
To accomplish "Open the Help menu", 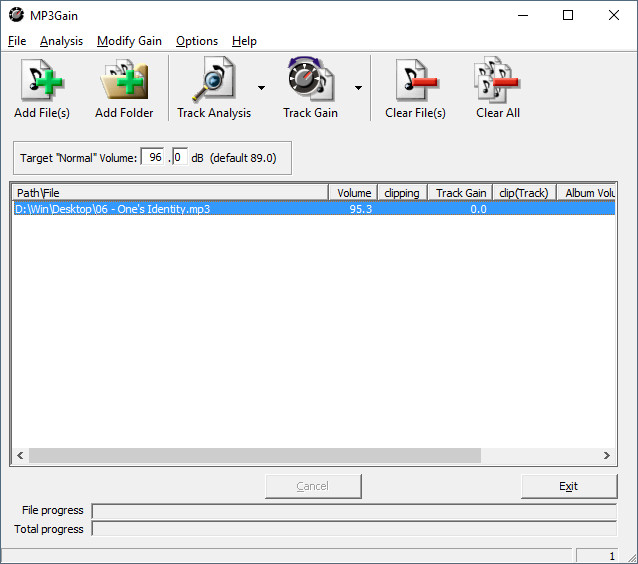I will [244, 41].
